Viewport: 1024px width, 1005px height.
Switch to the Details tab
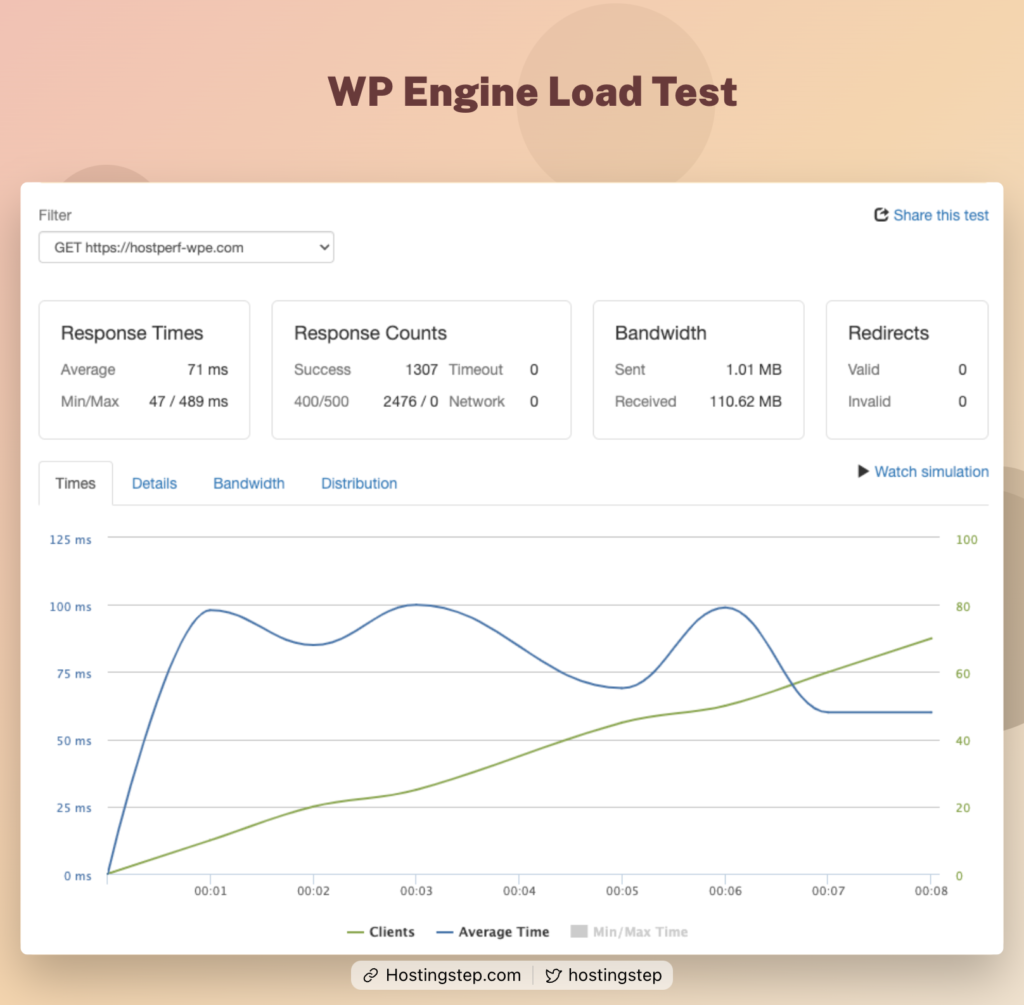click(x=154, y=483)
